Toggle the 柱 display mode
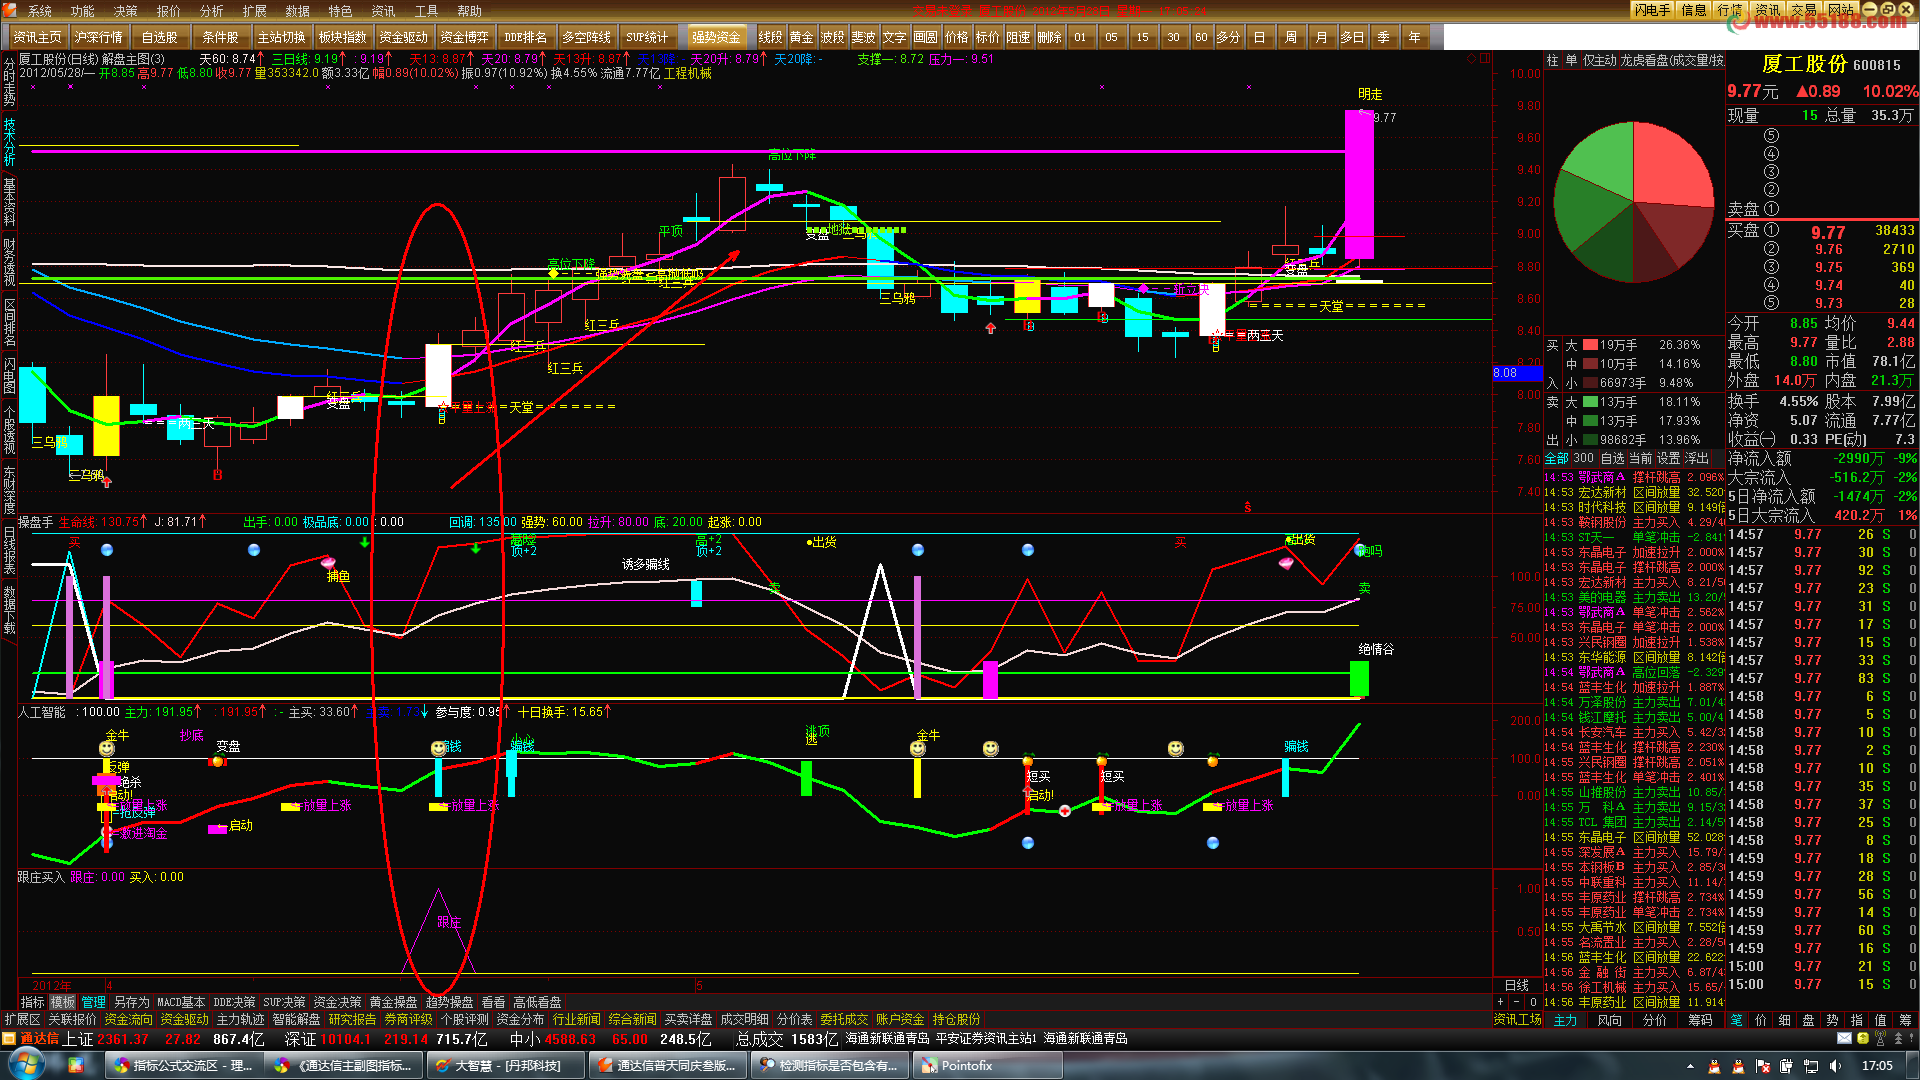 [x=1552, y=60]
